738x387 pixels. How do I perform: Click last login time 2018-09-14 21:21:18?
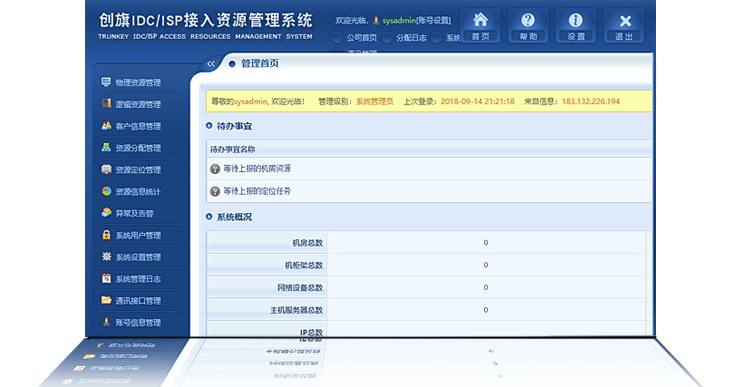[478, 101]
